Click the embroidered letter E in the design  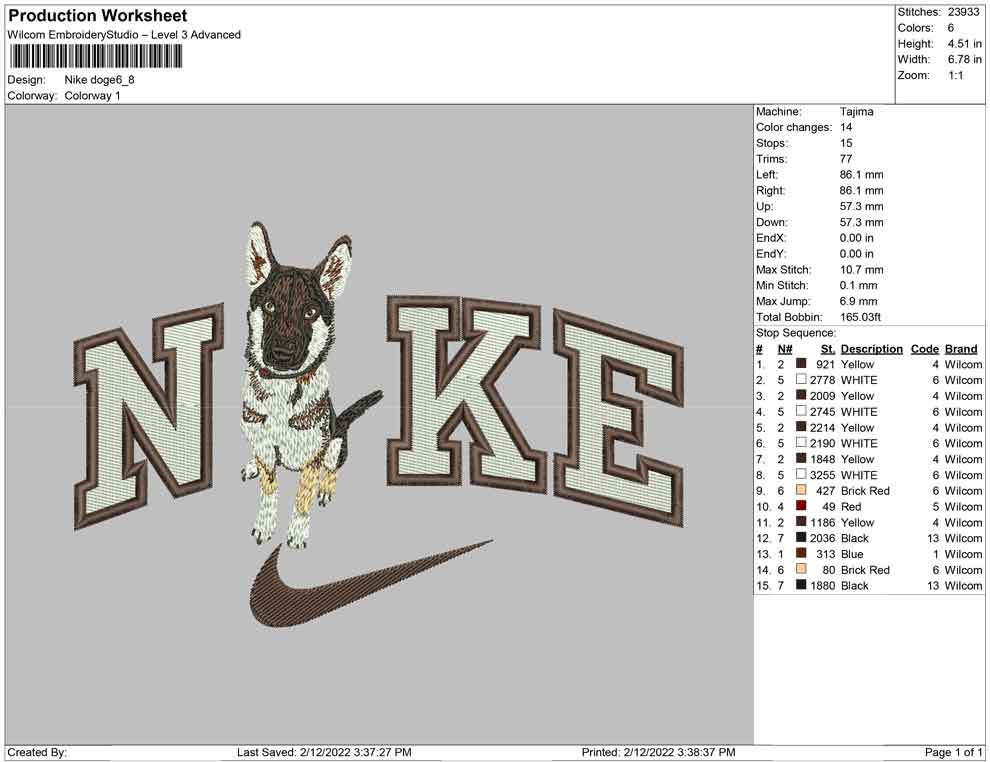coord(618,417)
